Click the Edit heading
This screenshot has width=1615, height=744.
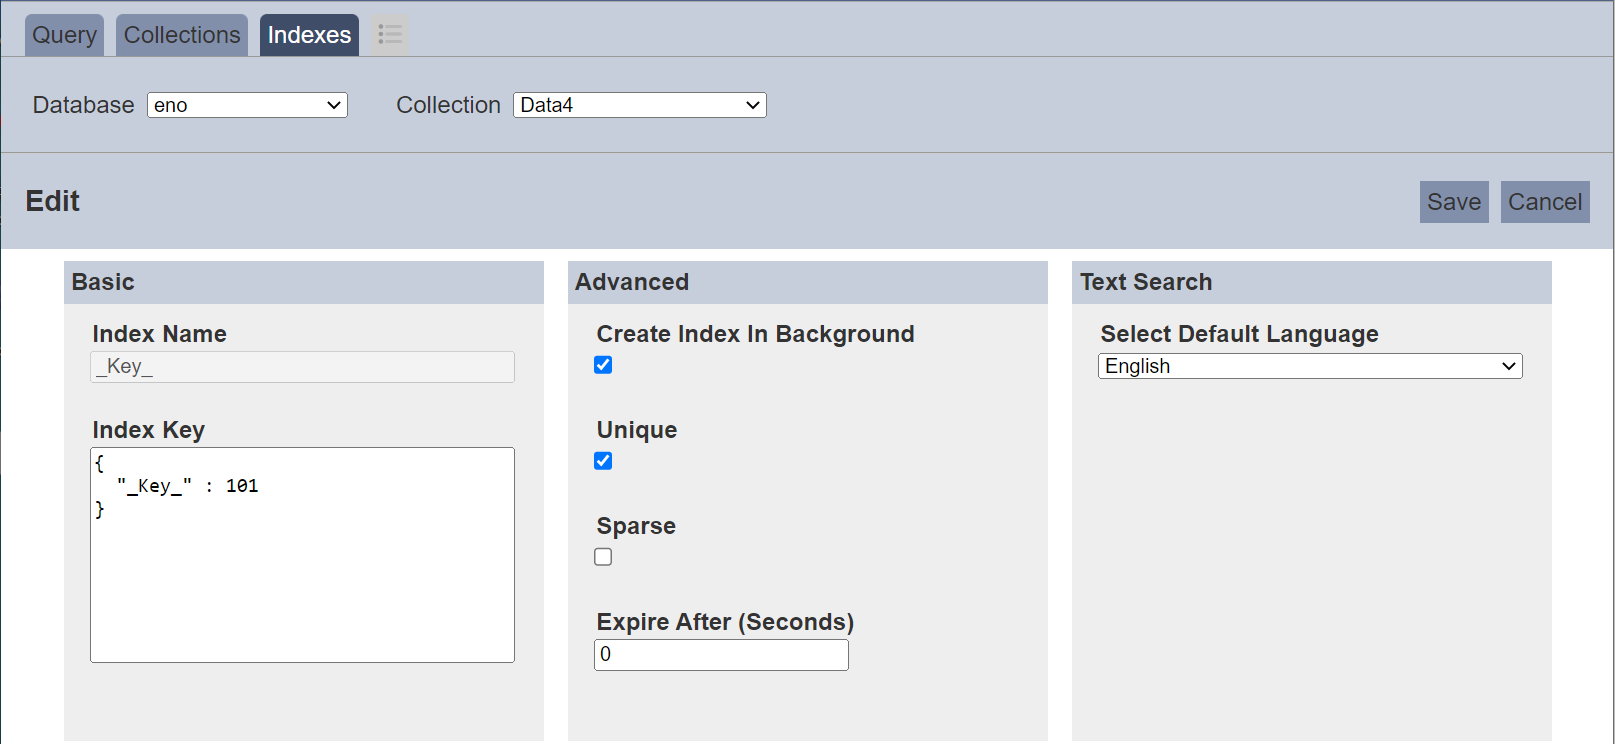click(52, 201)
